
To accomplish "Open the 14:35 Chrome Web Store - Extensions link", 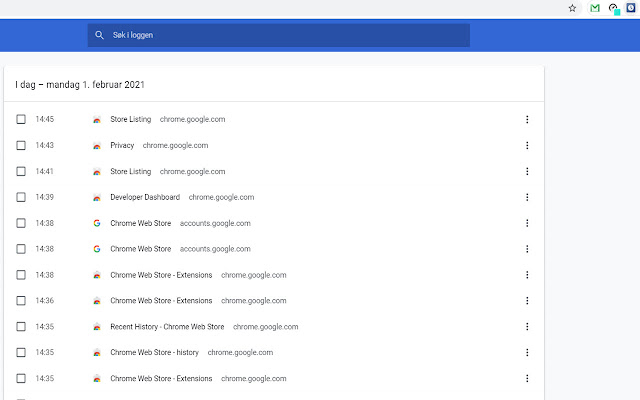I will [161, 378].
